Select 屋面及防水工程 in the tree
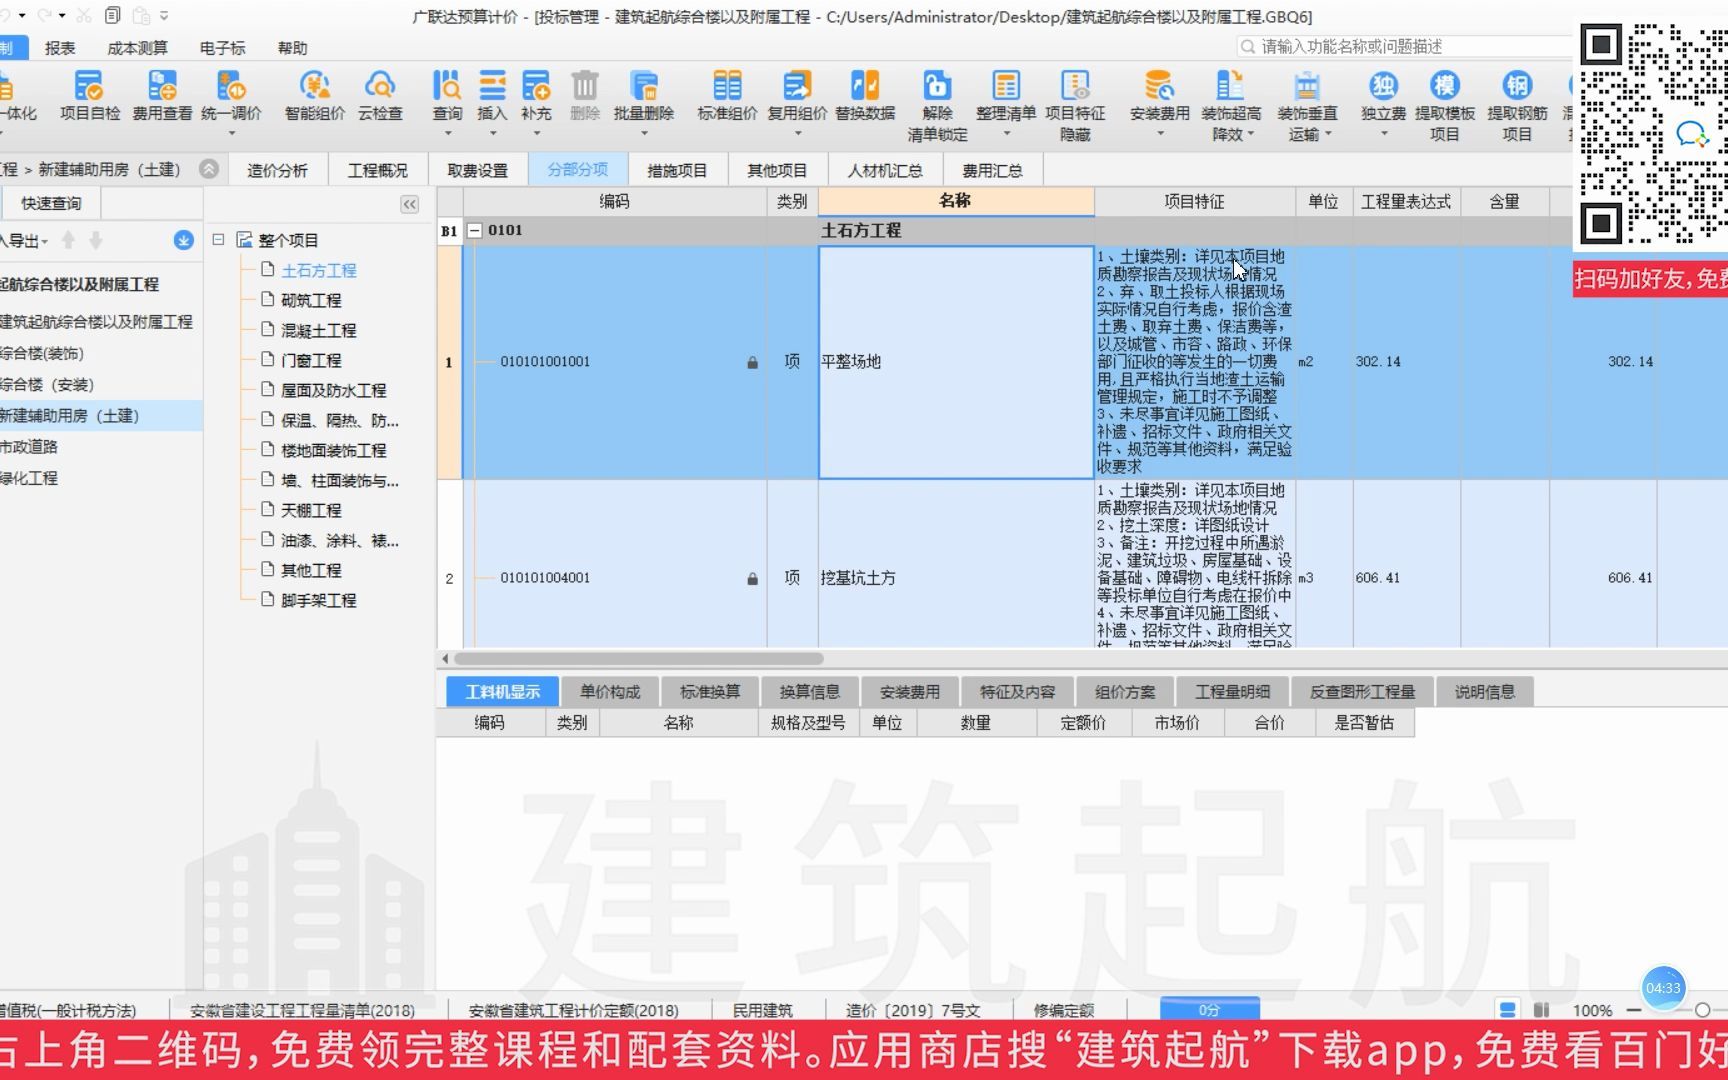The height and width of the screenshot is (1080, 1728). (x=333, y=390)
